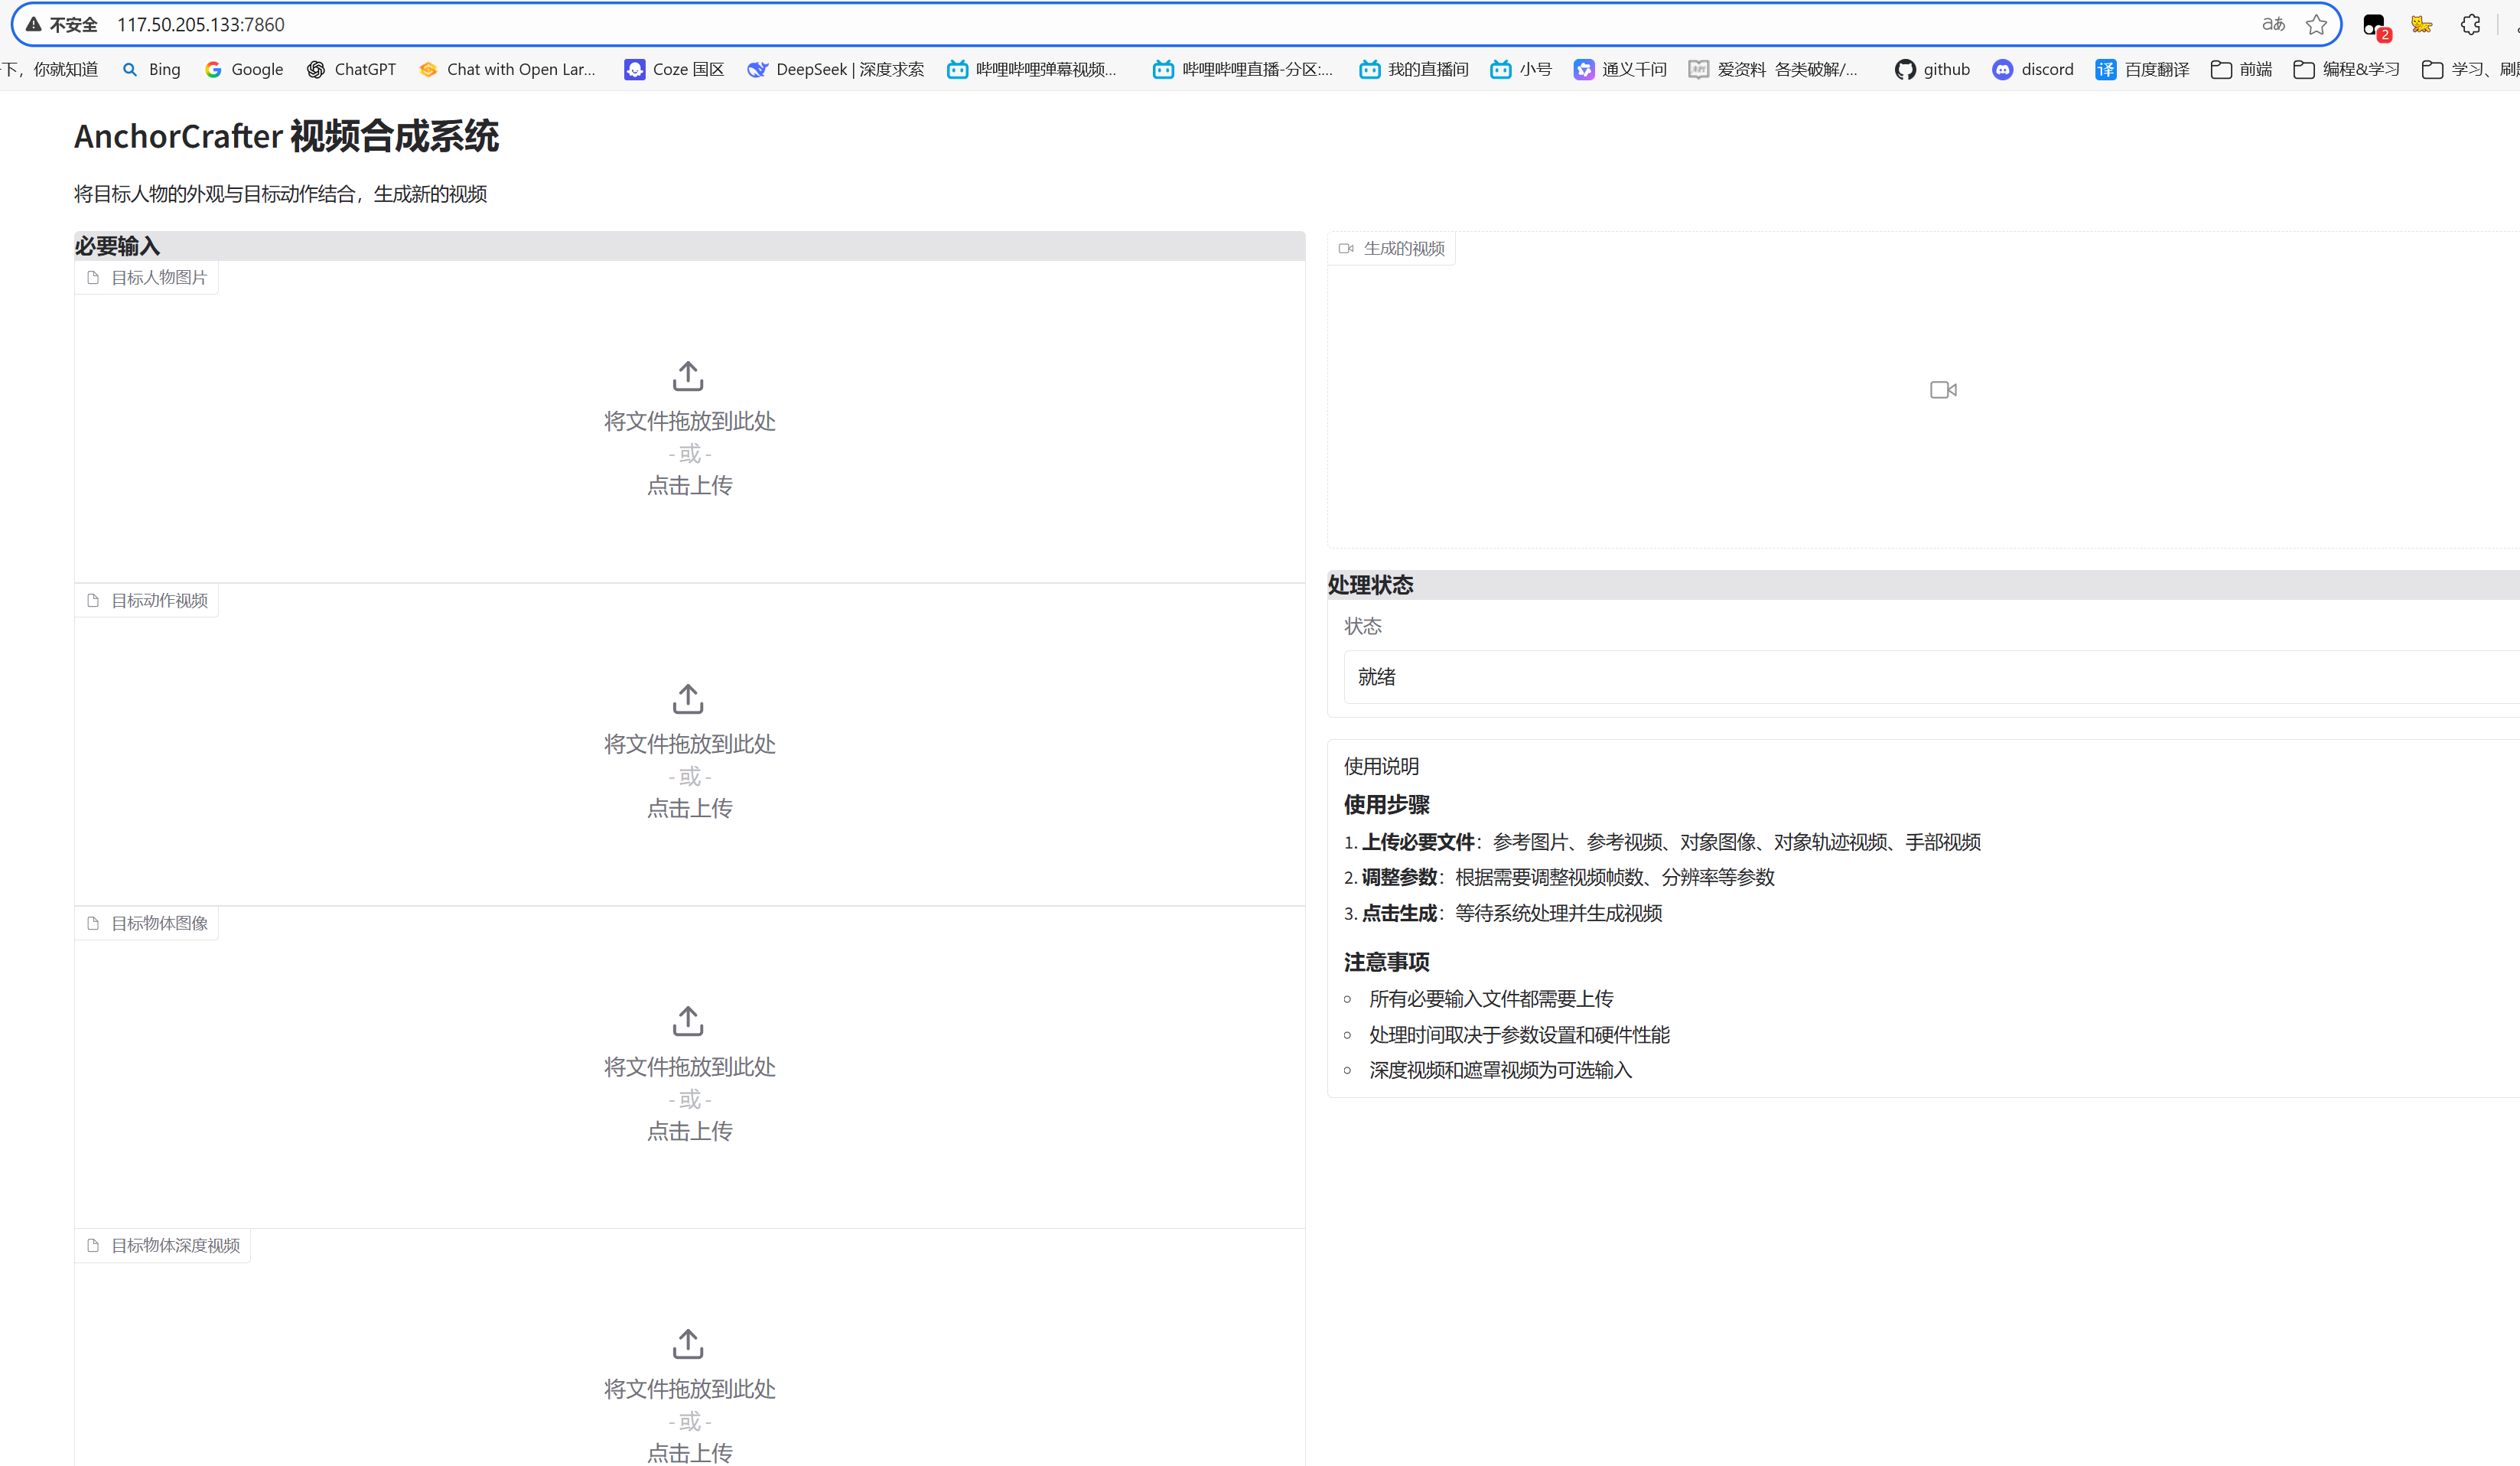Click upload icon in 目标人物图片 area

688,376
